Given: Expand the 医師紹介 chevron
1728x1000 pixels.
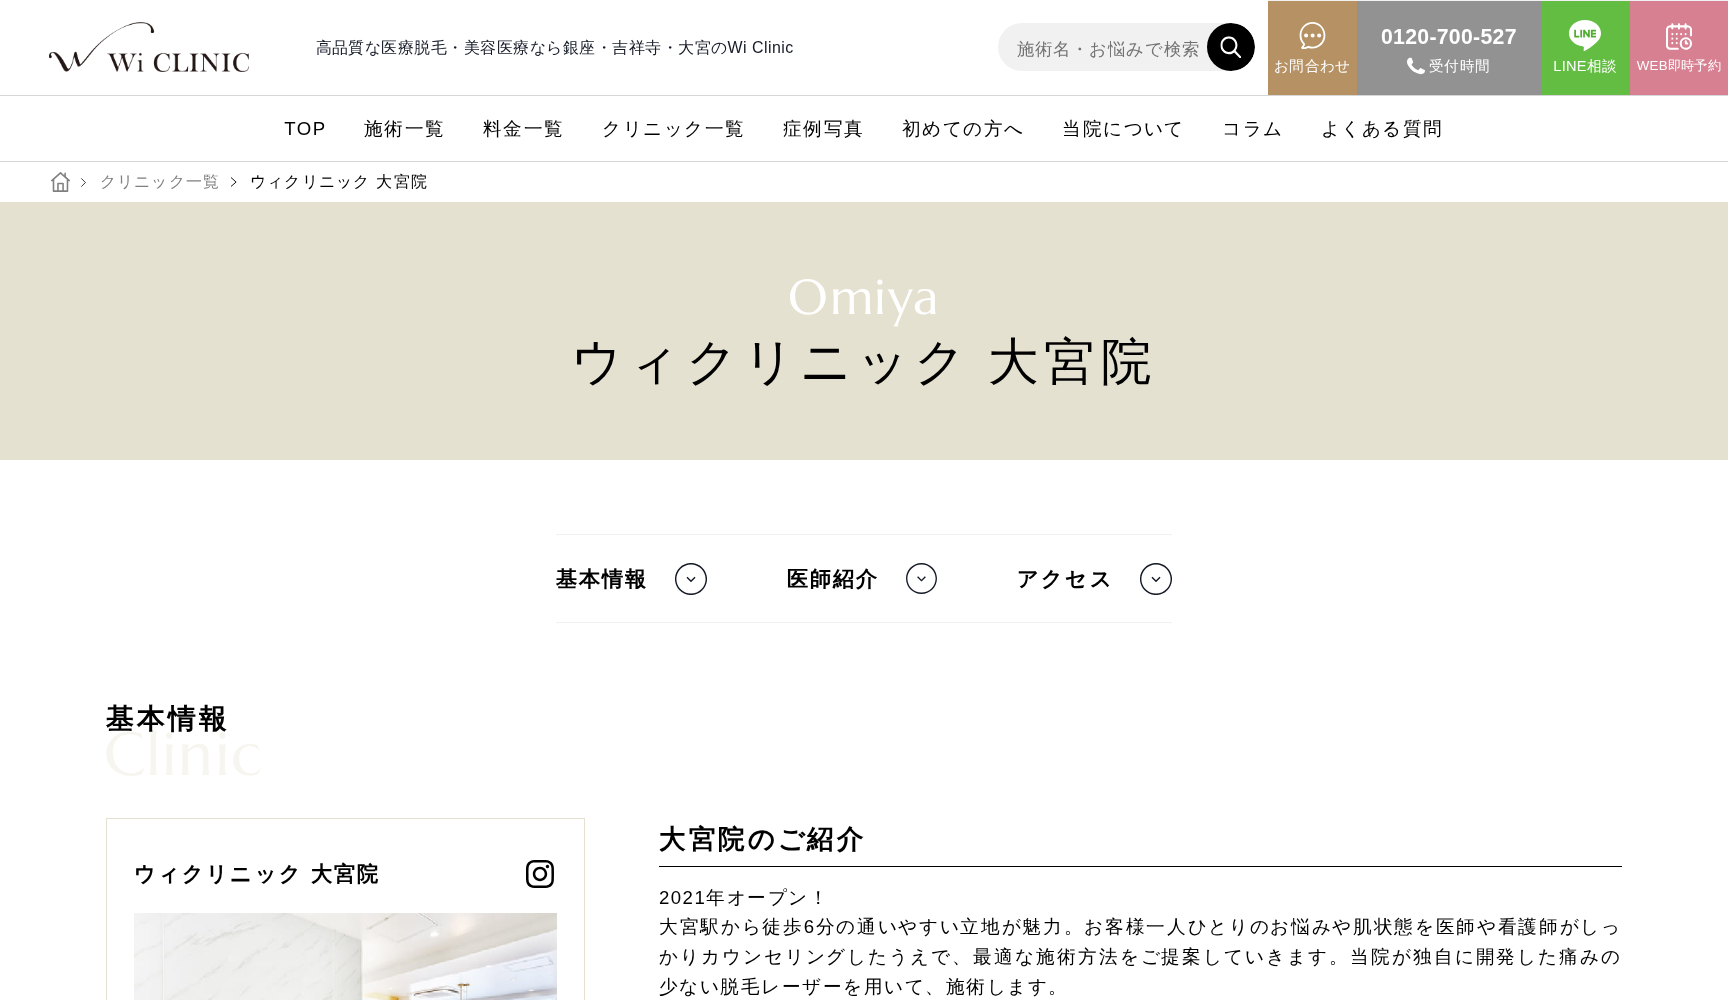Looking at the screenshot, I should [x=921, y=579].
